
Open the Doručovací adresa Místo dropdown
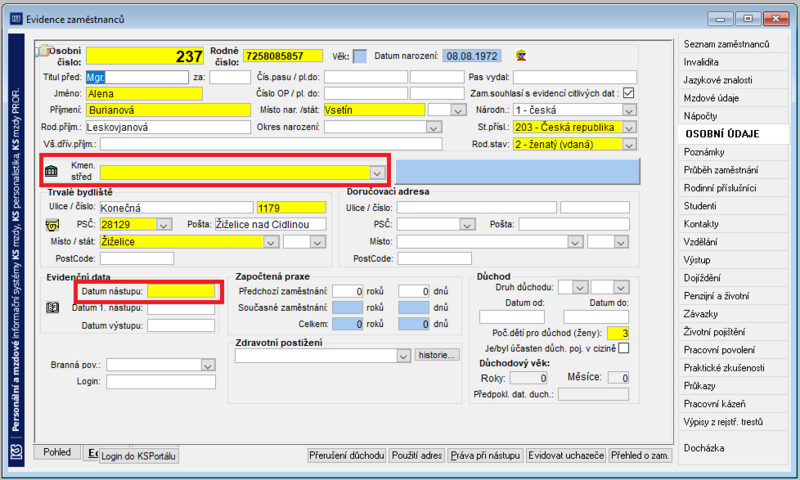[575, 242]
